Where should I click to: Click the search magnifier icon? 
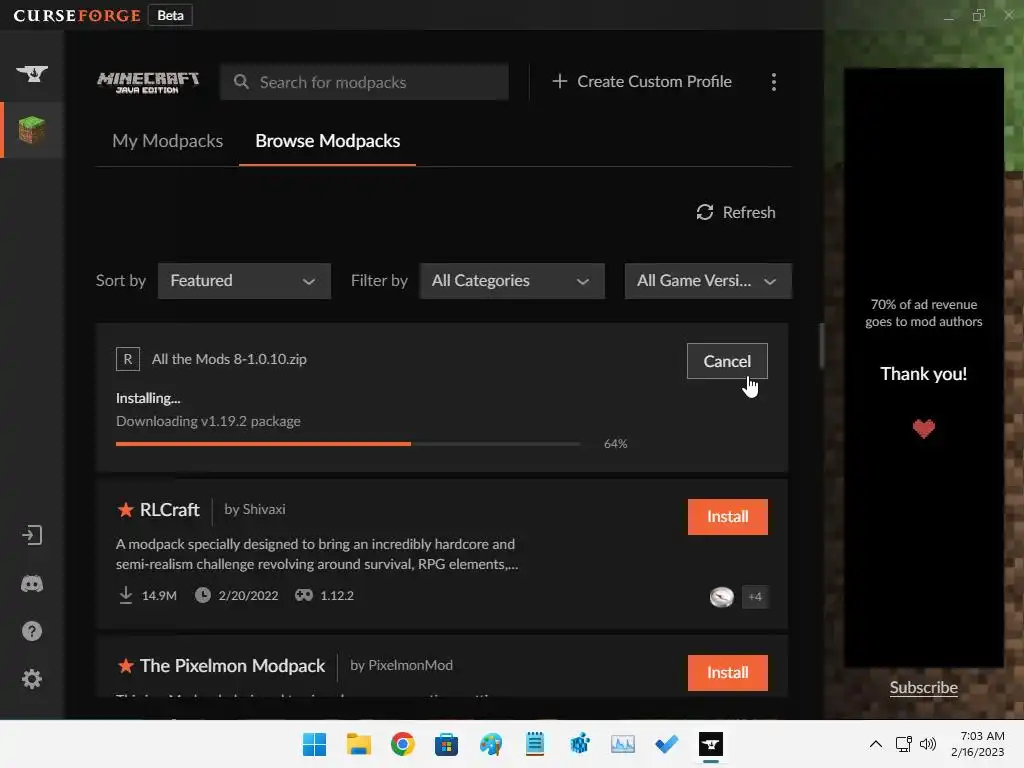[x=241, y=82]
